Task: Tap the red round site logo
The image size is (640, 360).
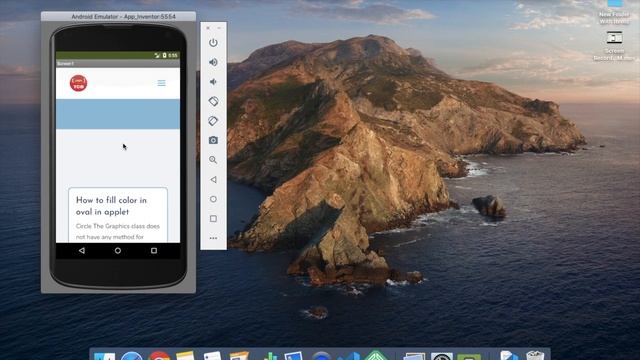Action: pos(78,83)
